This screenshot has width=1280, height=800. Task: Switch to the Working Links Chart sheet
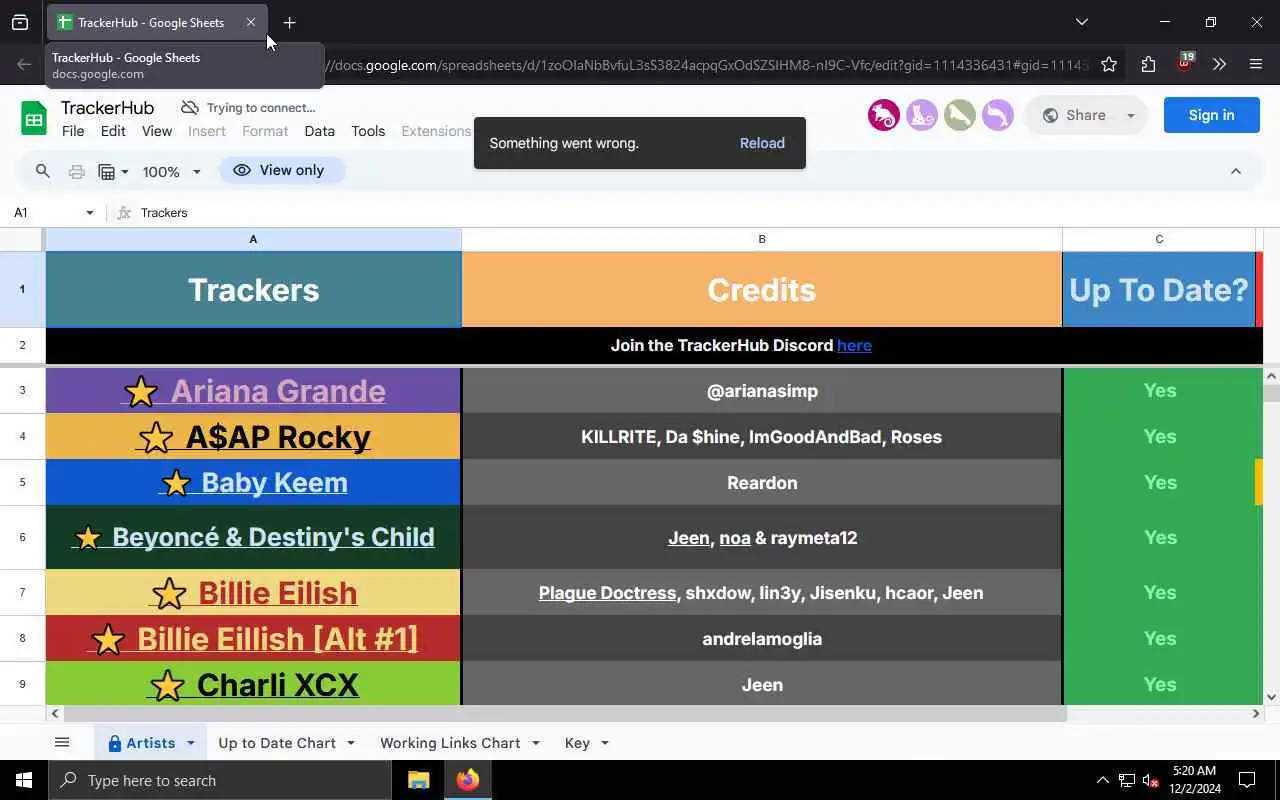450,743
